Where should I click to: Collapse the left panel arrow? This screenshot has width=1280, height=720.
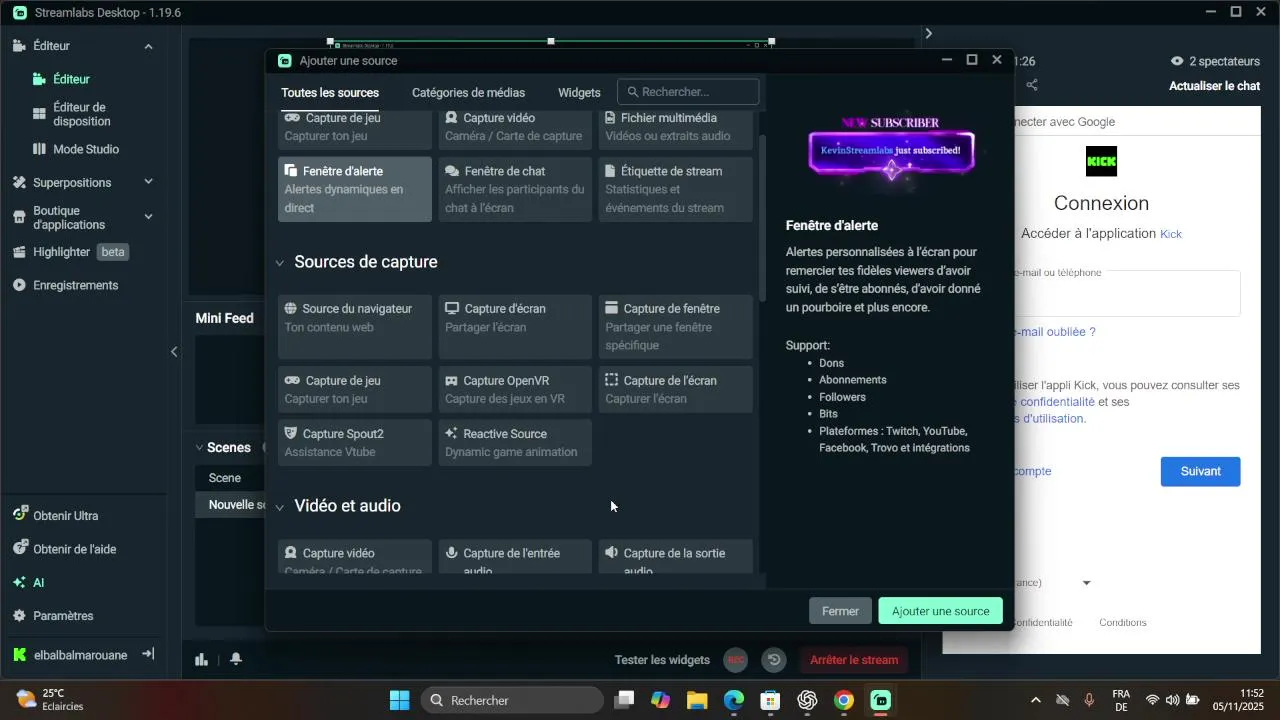click(x=174, y=351)
